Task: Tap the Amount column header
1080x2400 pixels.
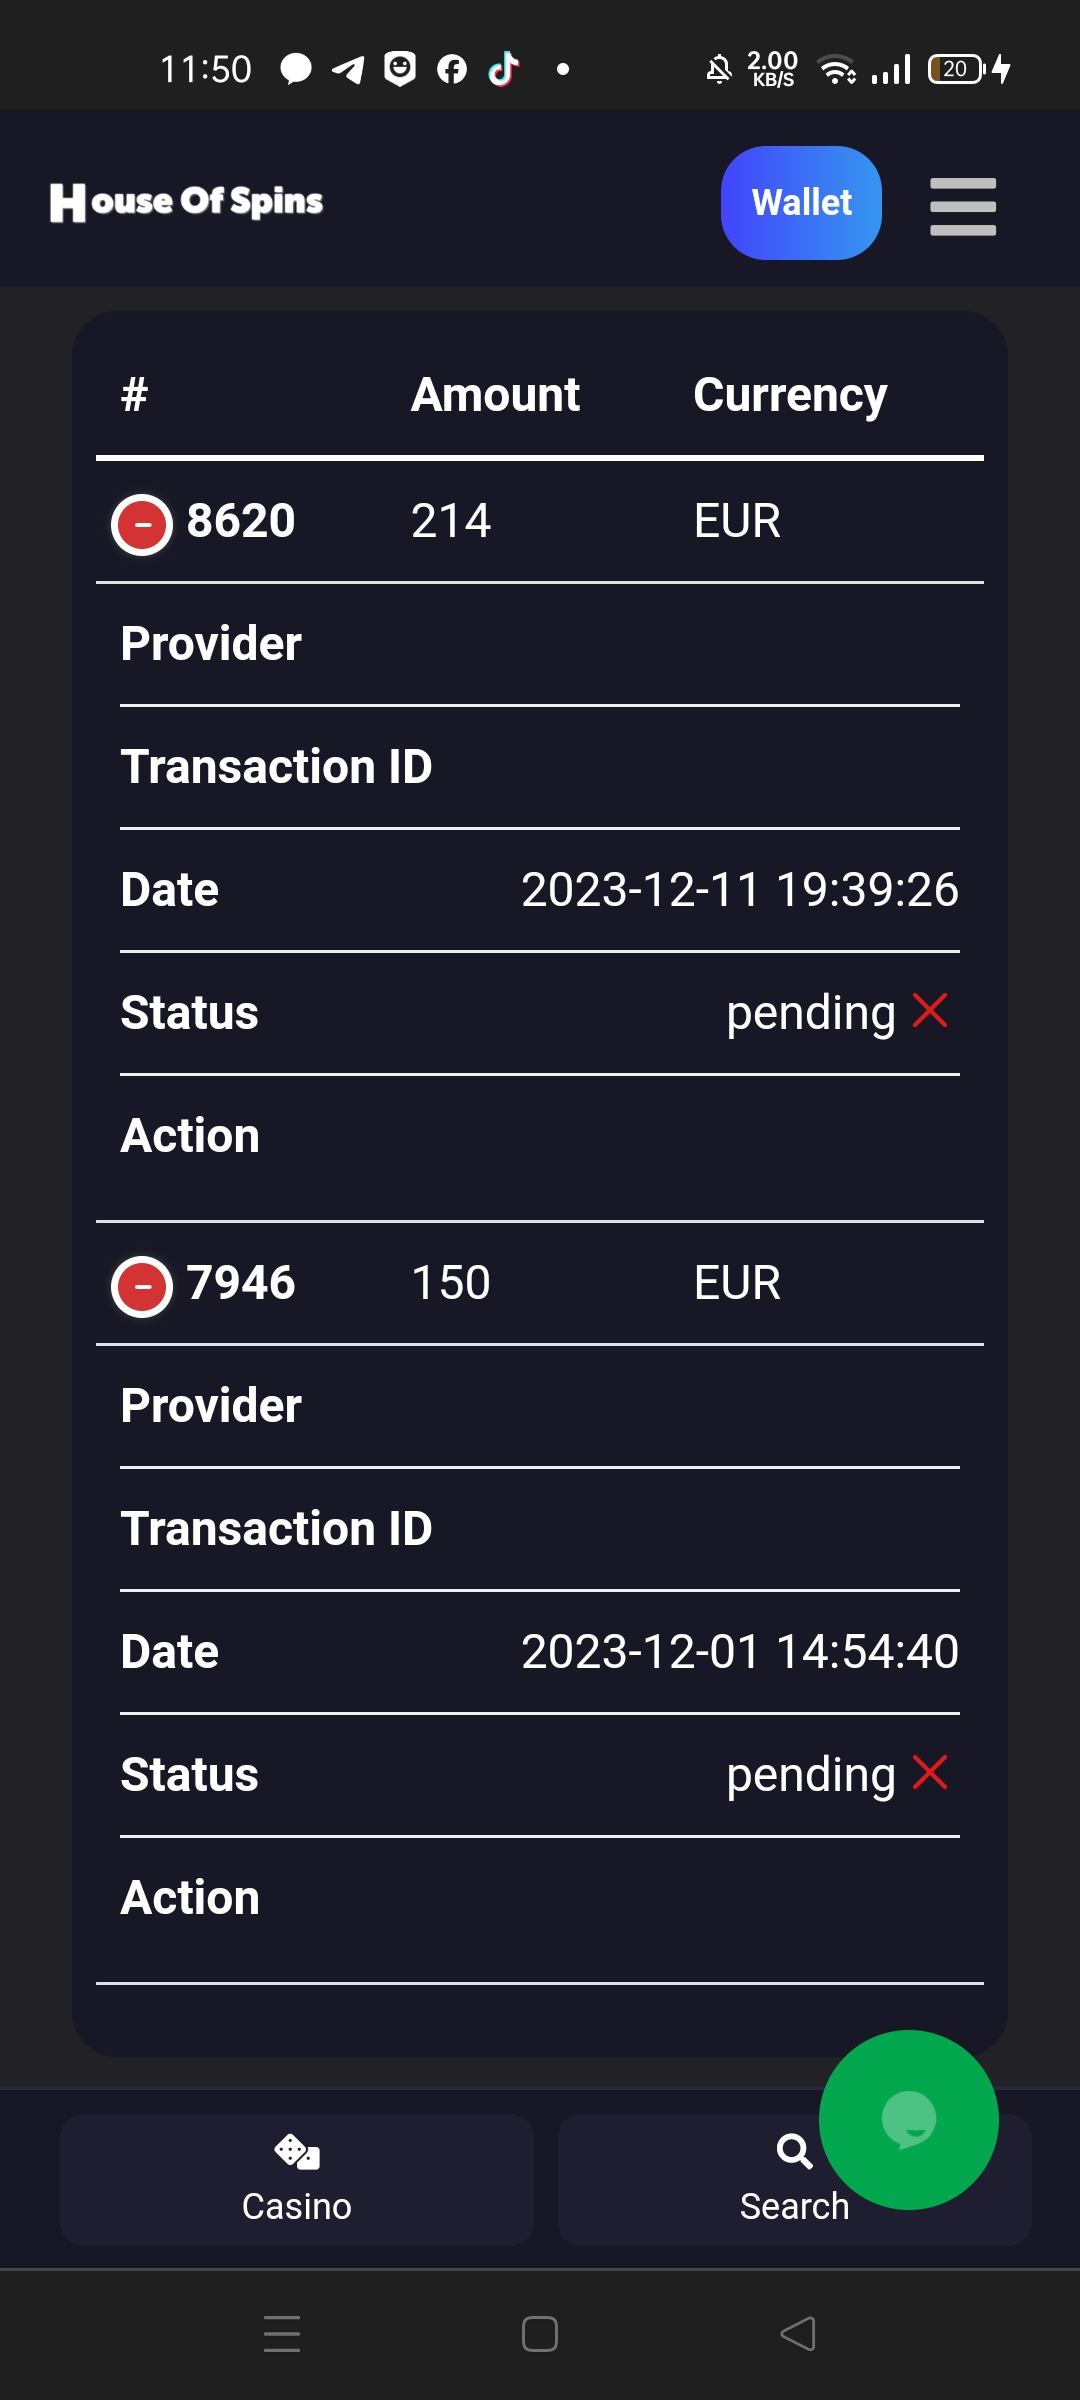Action: tap(495, 395)
